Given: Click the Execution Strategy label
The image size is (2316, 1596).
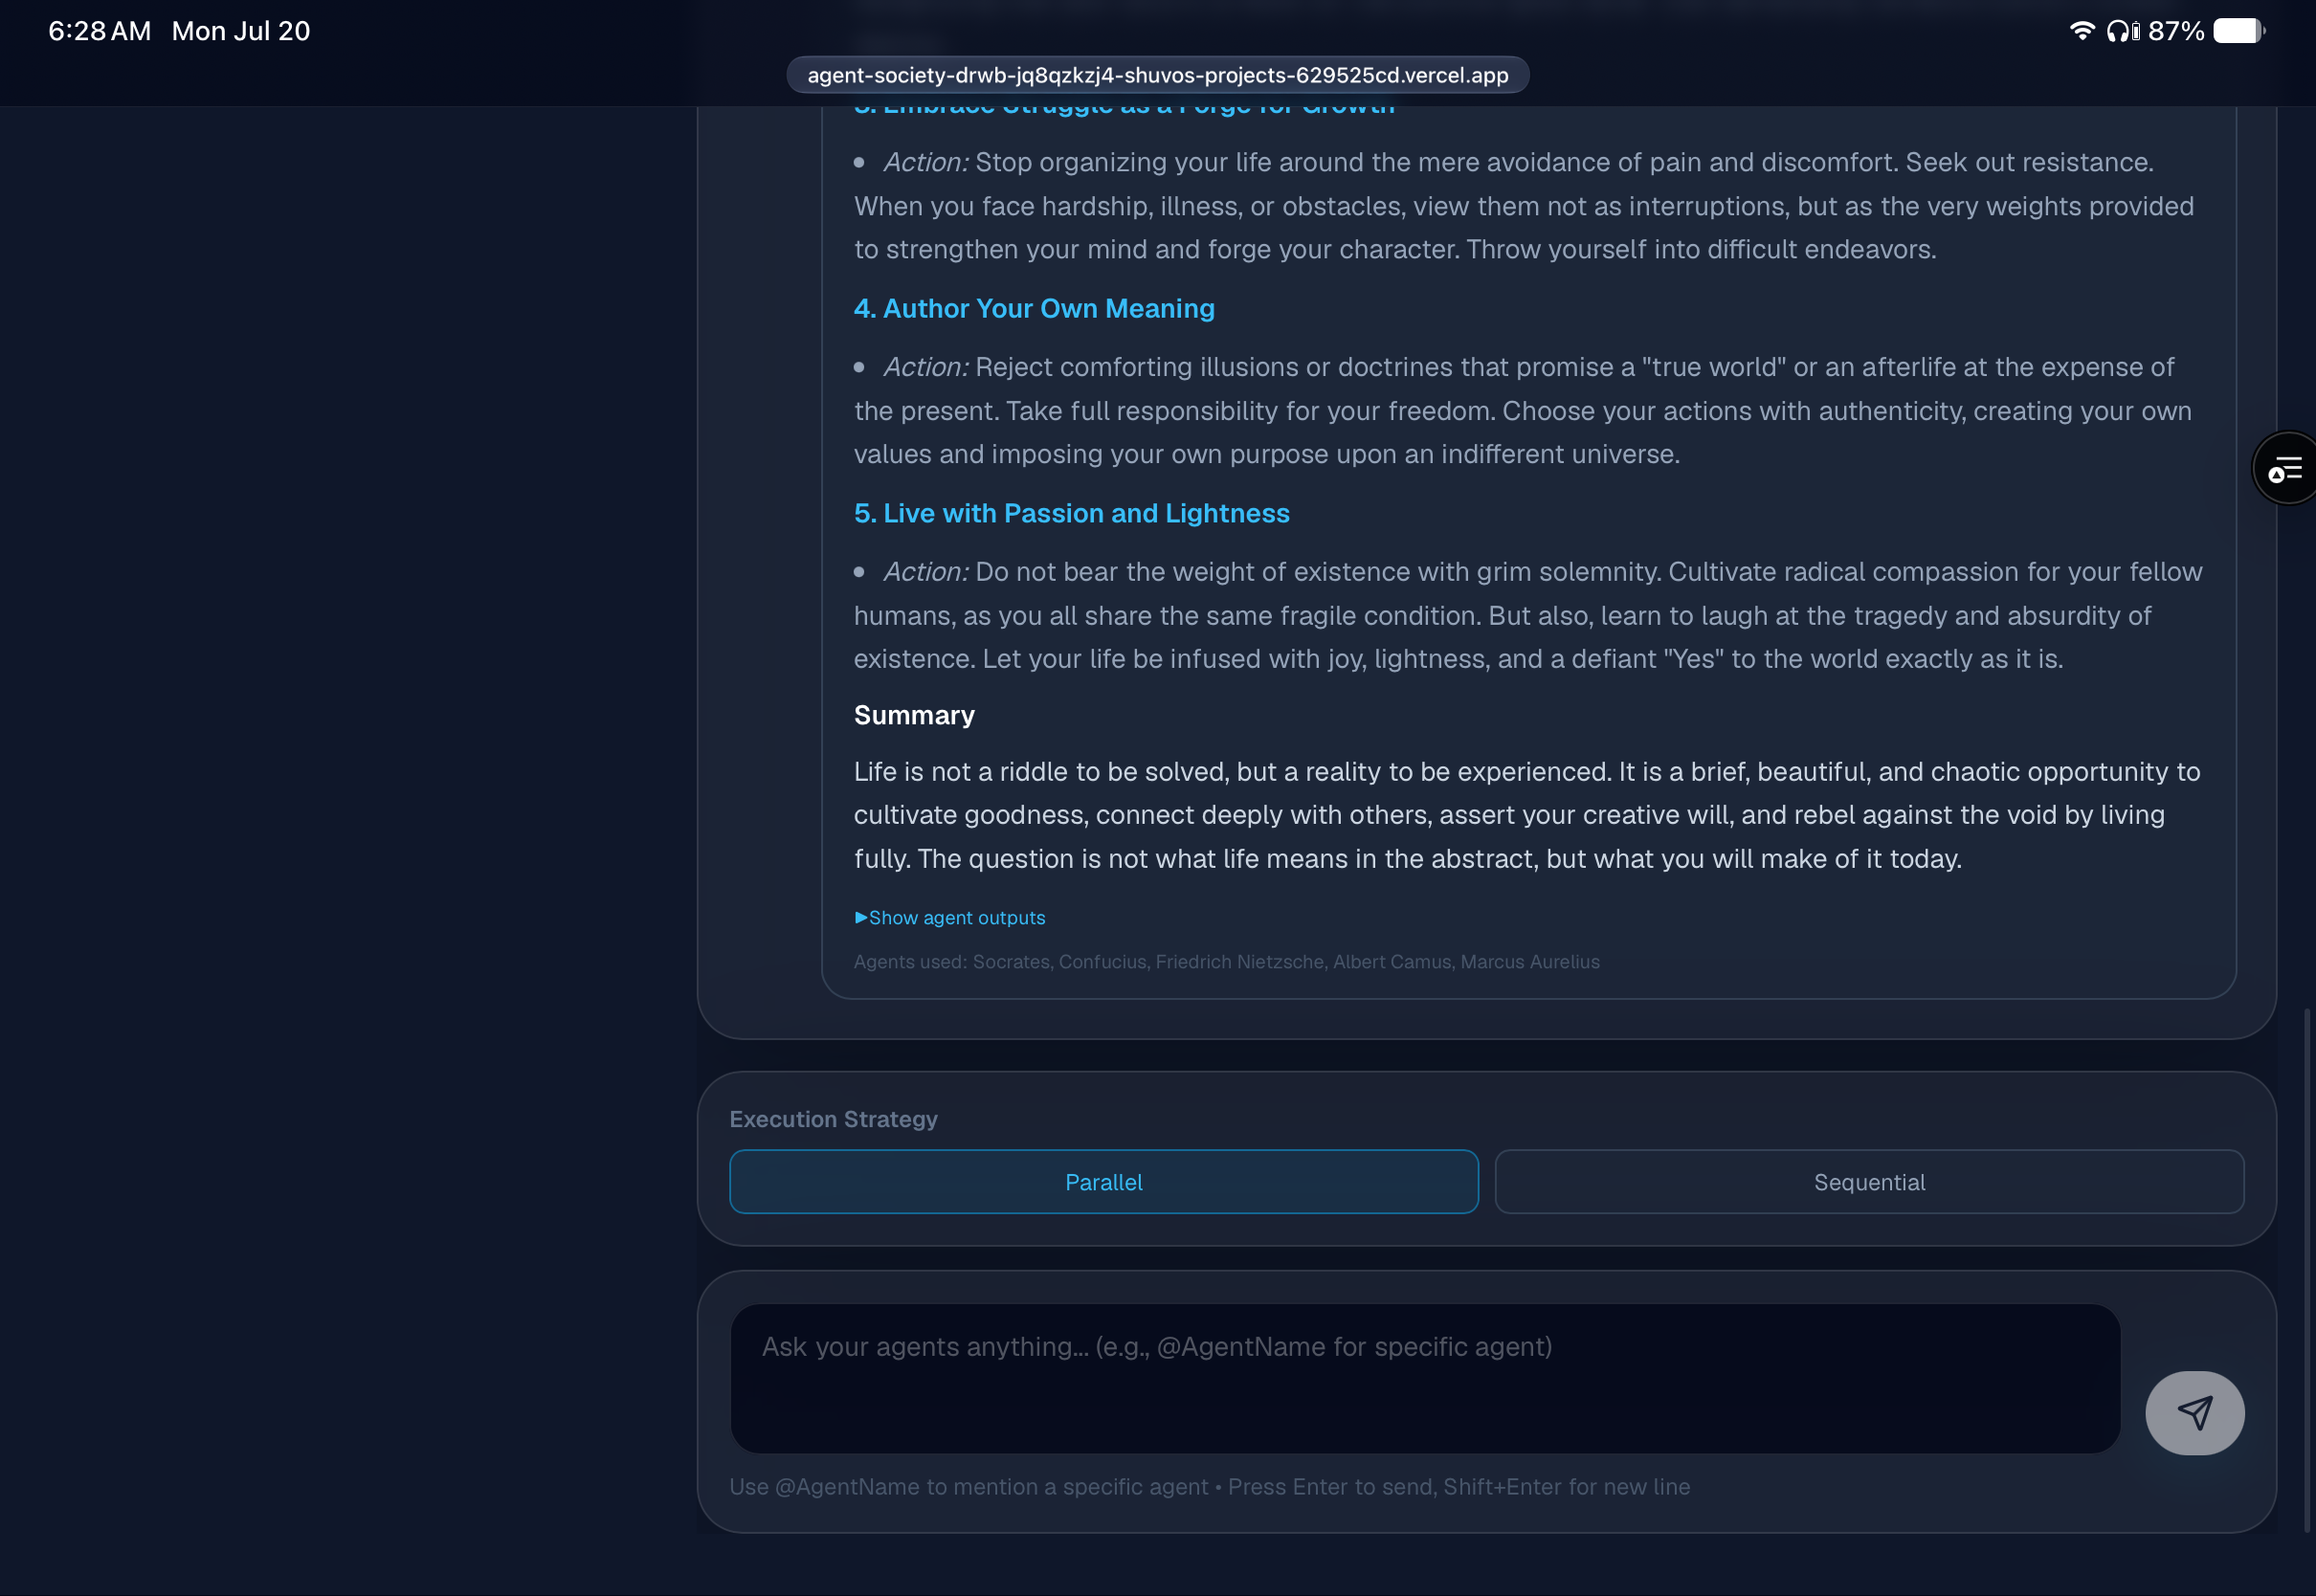Looking at the screenshot, I should click(x=833, y=1118).
